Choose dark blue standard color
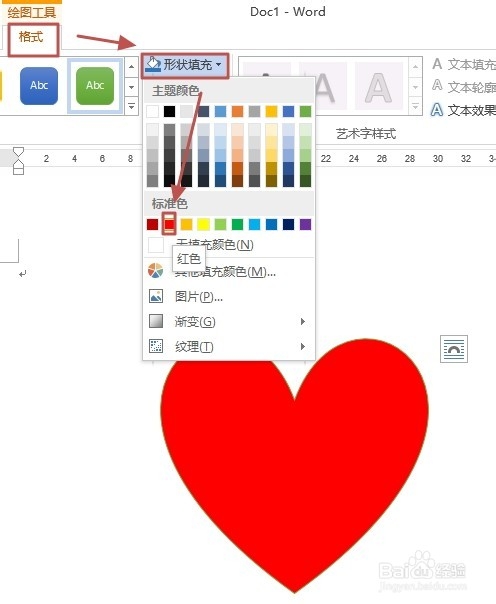This screenshot has height=604, width=496. click(288, 224)
